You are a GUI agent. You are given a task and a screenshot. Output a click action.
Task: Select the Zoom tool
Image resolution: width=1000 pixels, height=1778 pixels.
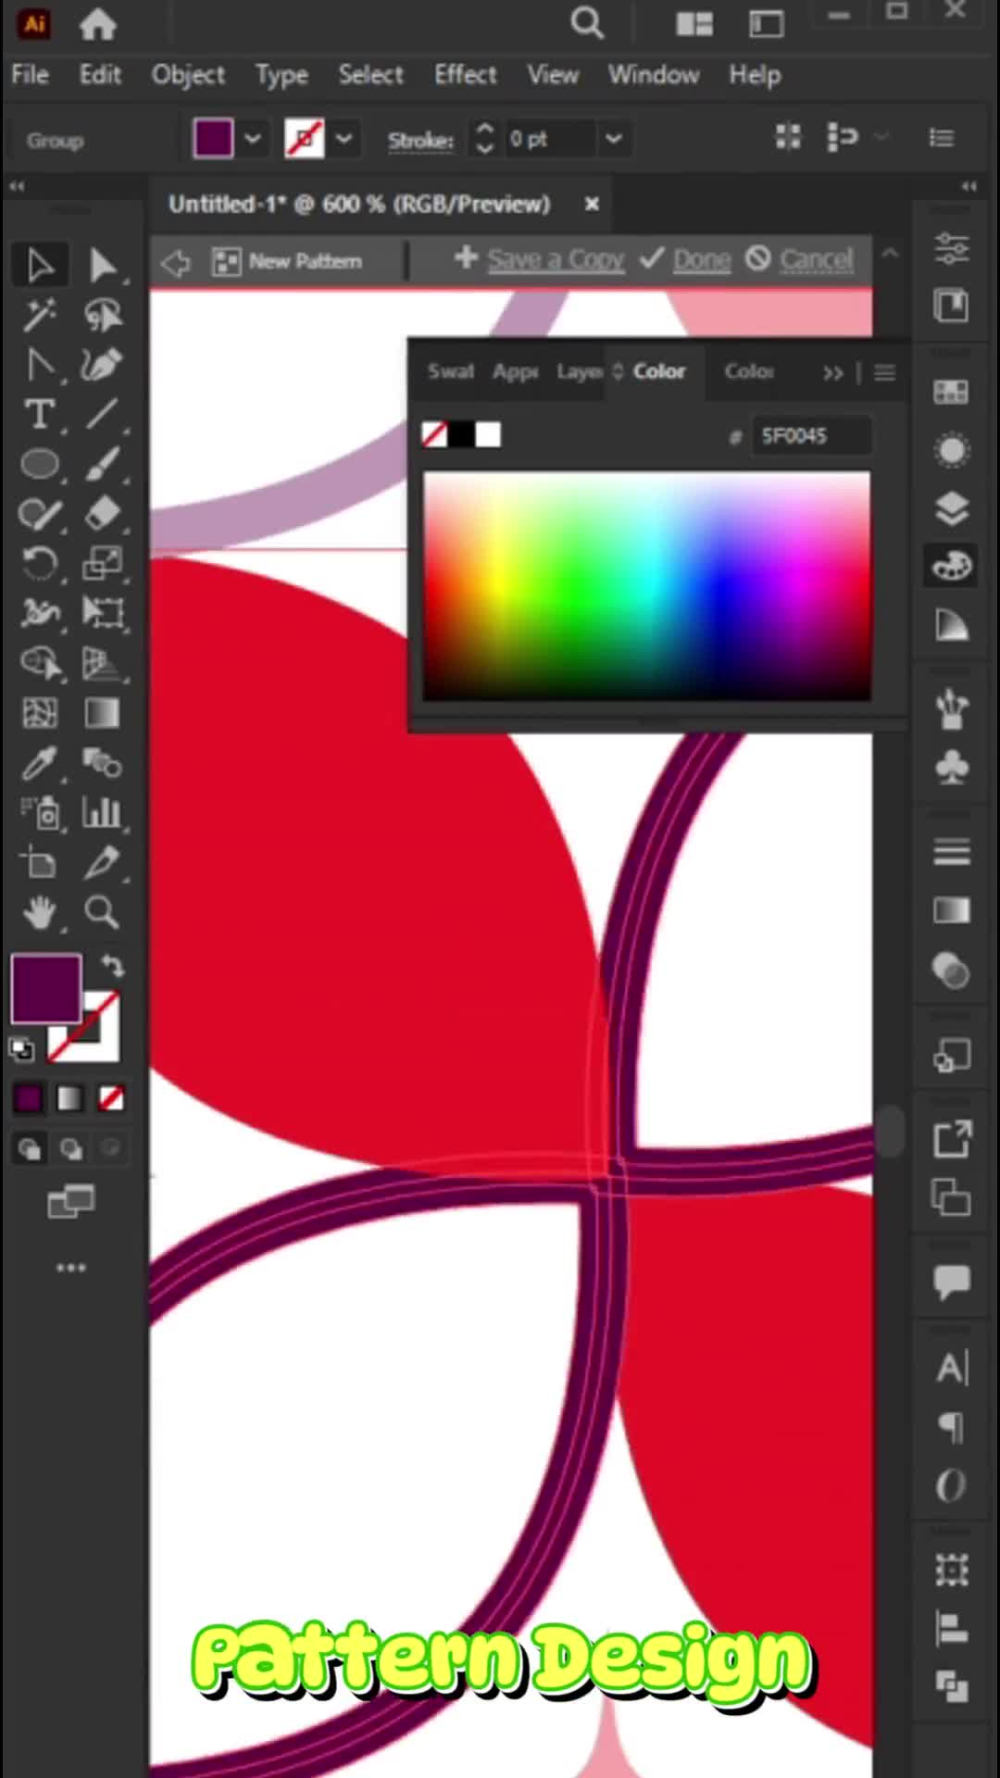[x=102, y=912]
